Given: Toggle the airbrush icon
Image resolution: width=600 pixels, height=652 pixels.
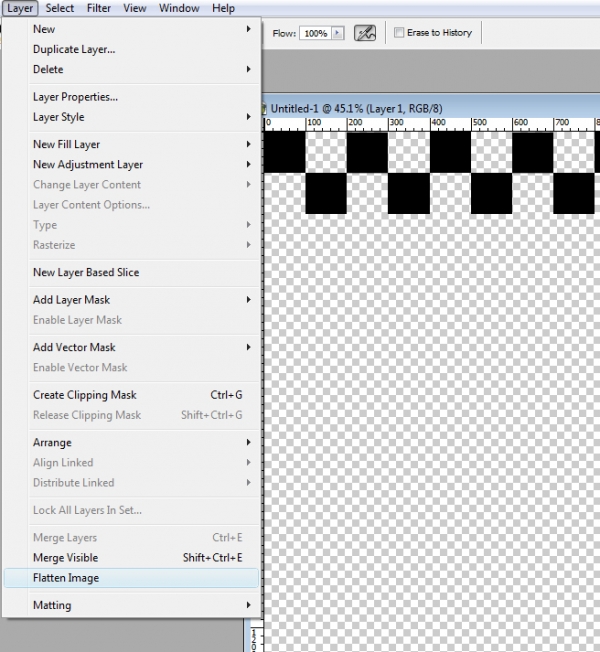Looking at the screenshot, I should (x=365, y=33).
